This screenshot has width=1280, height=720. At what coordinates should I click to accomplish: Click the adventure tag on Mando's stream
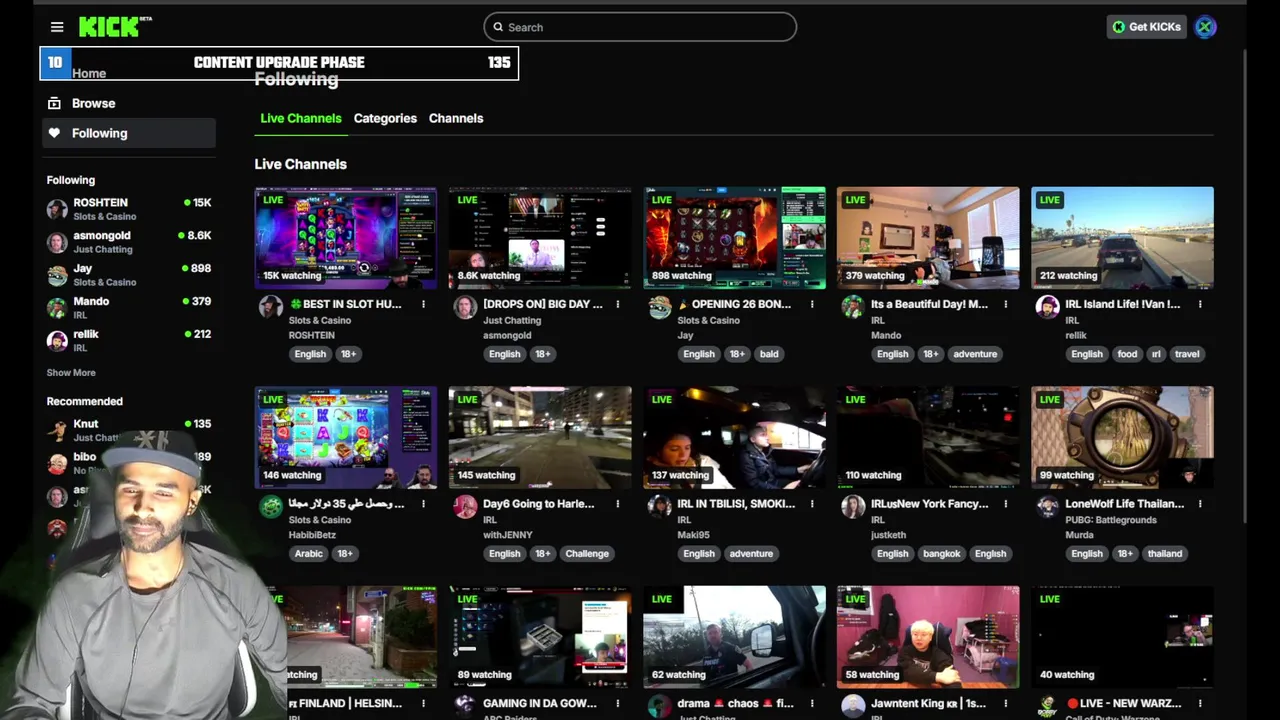click(975, 354)
